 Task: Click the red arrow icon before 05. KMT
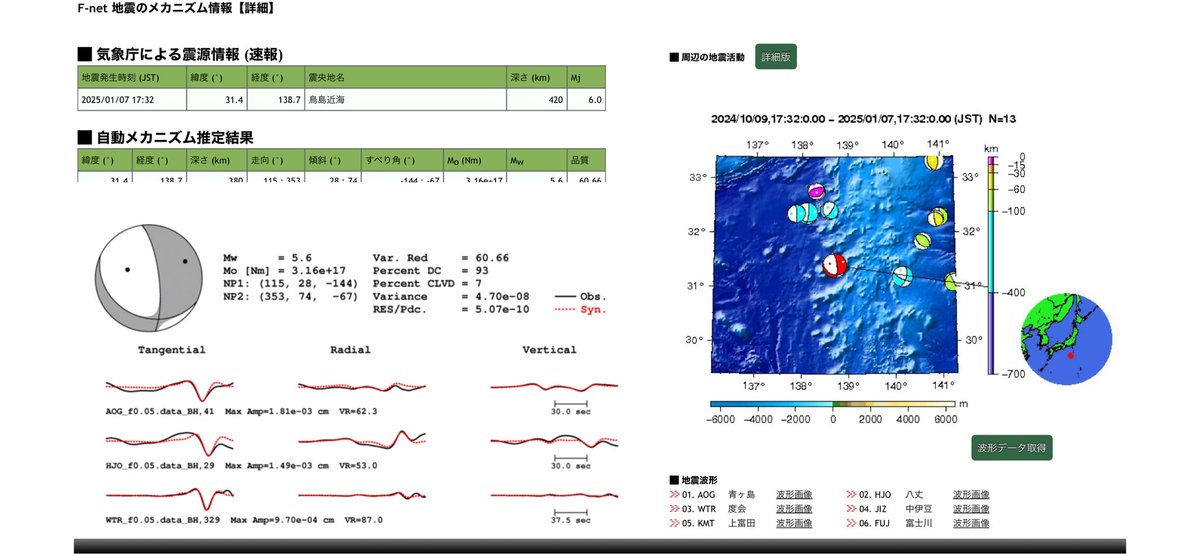click(674, 523)
